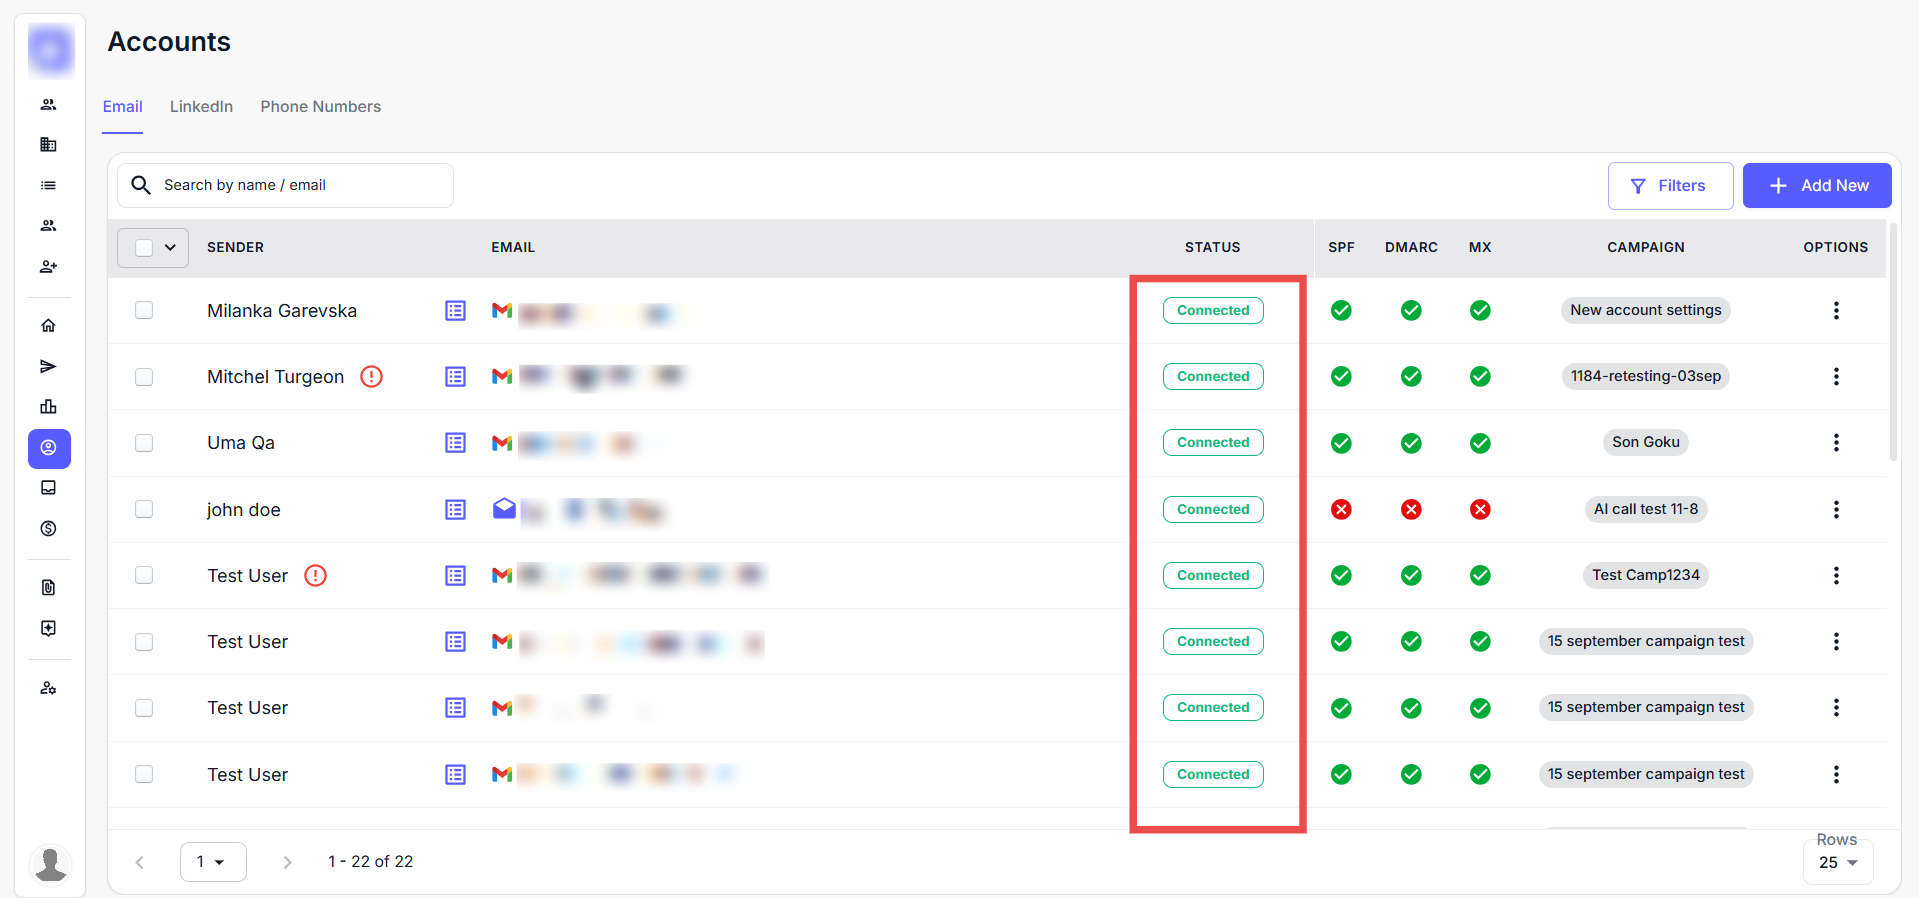Viewport: 1919px width, 898px height.
Task: Select the john doe row checkbox
Action: [x=144, y=510]
